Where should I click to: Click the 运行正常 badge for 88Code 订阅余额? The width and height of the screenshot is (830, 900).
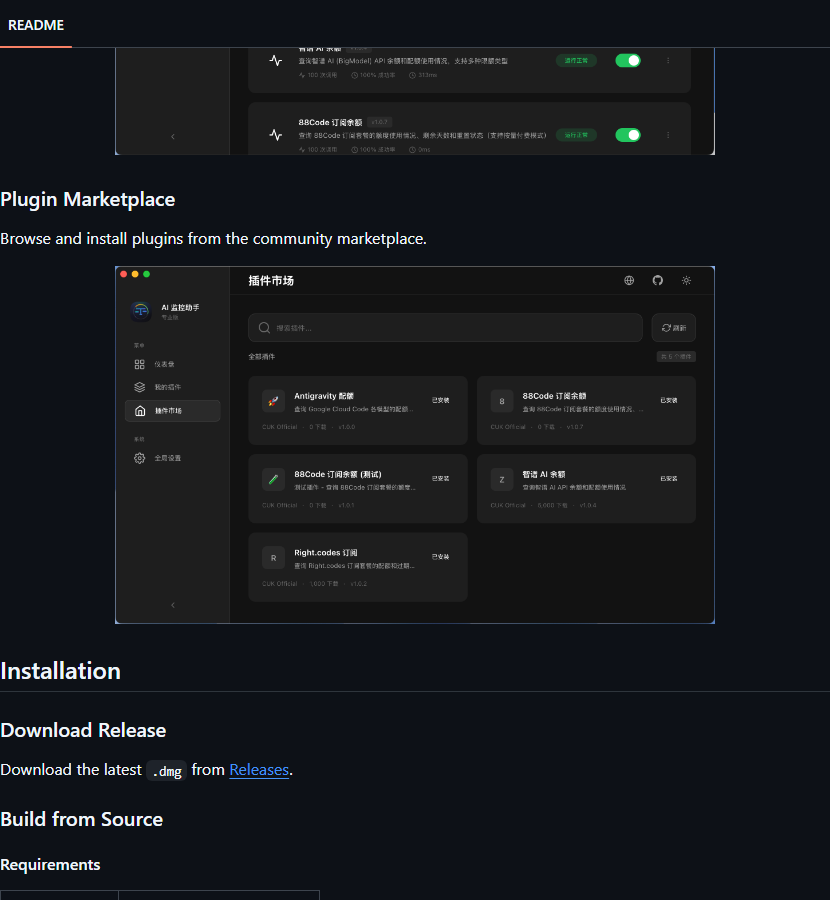click(x=576, y=135)
